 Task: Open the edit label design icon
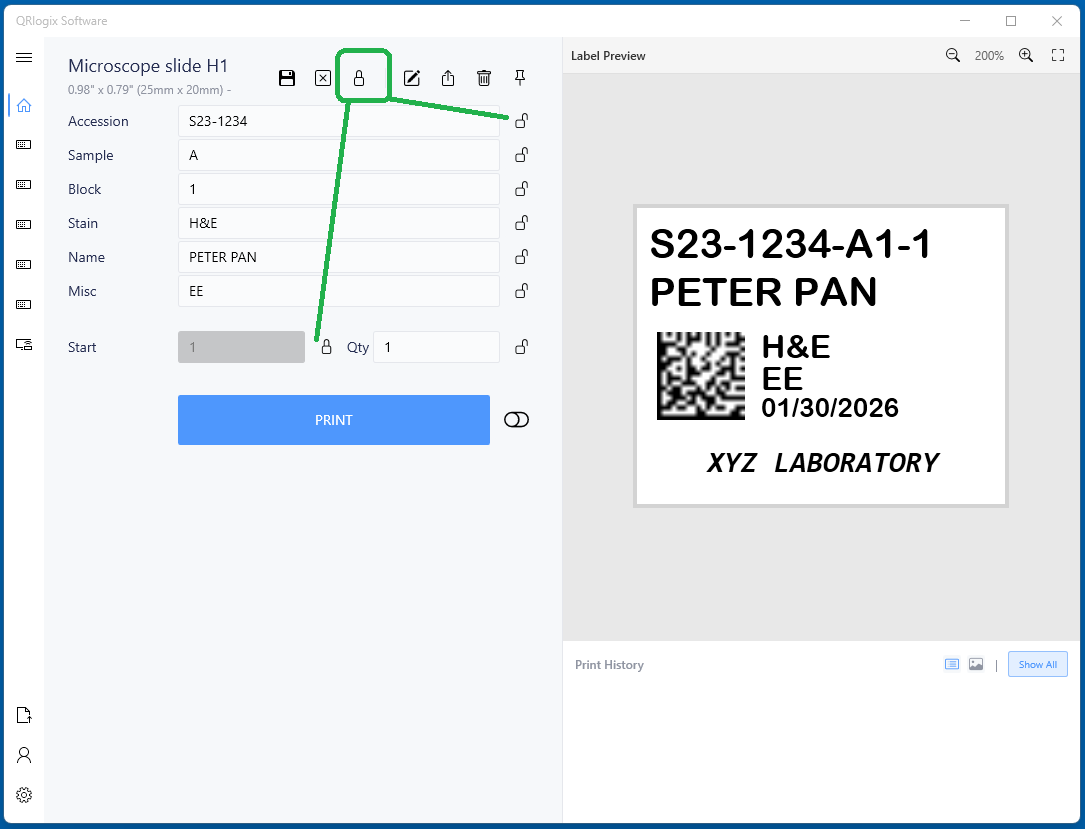click(x=411, y=78)
